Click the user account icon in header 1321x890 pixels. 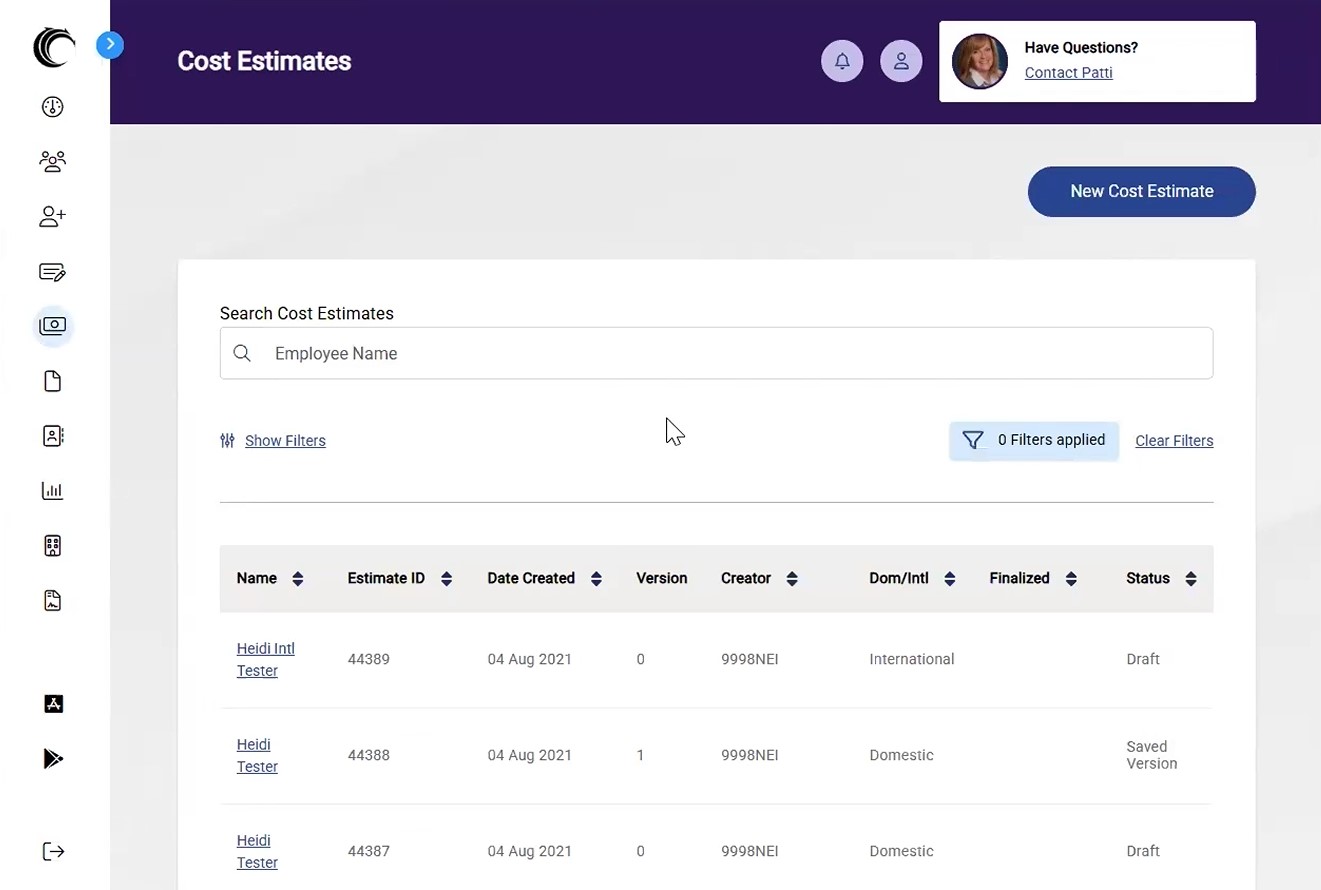(x=901, y=61)
